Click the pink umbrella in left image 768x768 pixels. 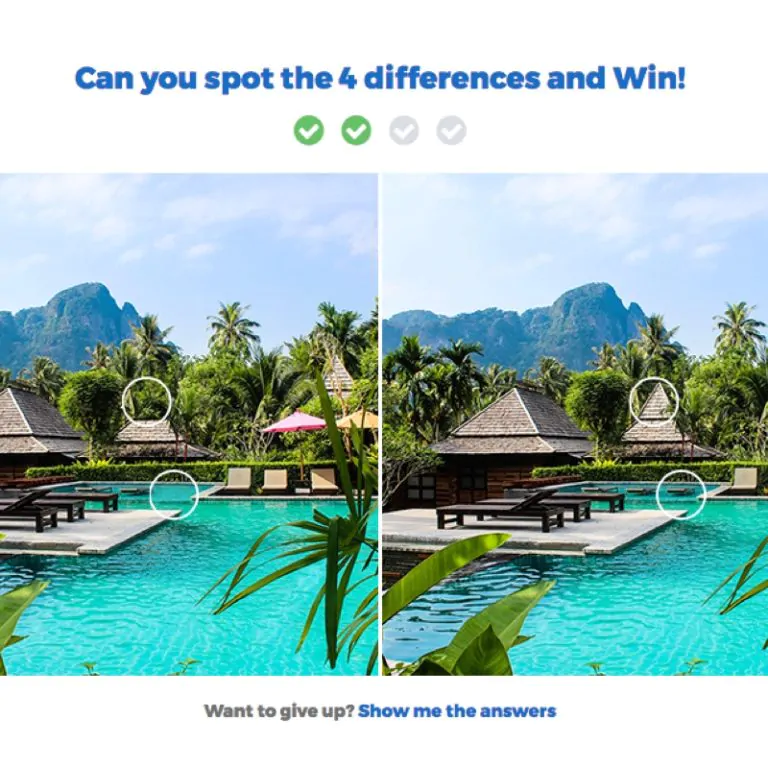point(294,422)
